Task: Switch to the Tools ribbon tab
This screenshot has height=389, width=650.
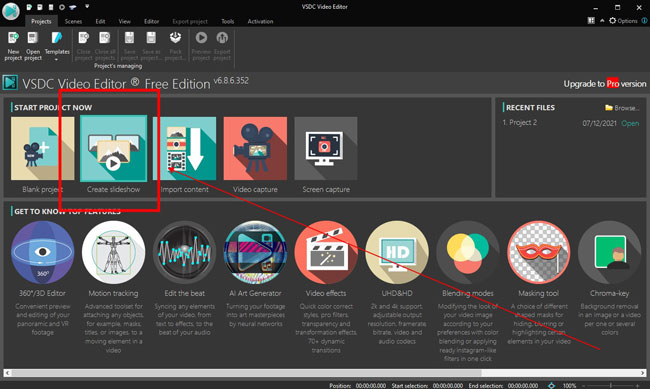Action: 228,21
